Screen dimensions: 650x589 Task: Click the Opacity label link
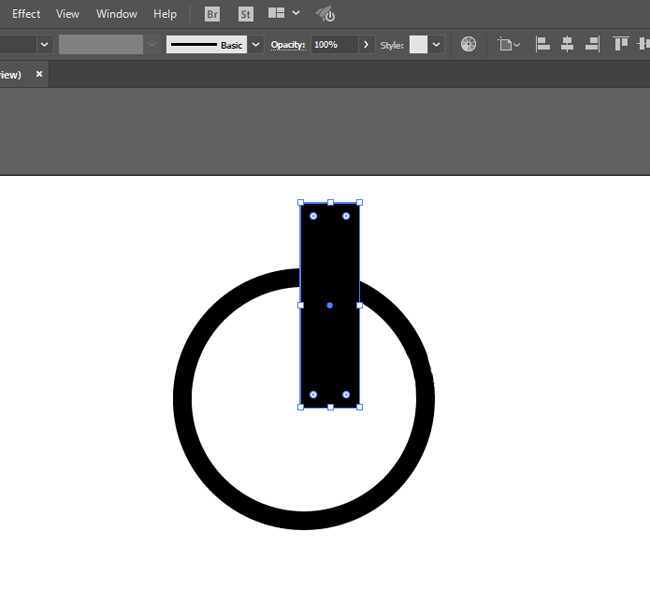click(288, 45)
